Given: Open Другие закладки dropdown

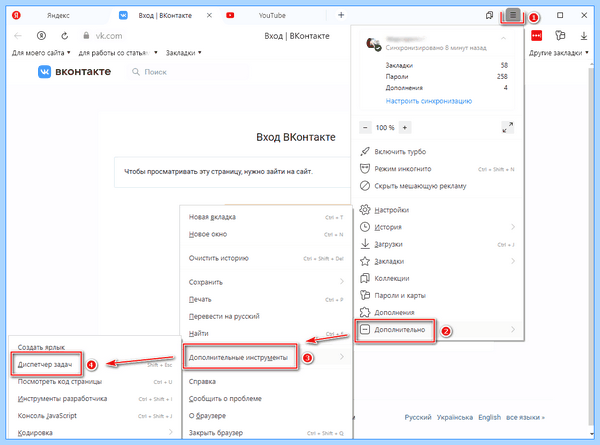Looking at the screenshot, I should pyautogui.click(x=559, y=53).
